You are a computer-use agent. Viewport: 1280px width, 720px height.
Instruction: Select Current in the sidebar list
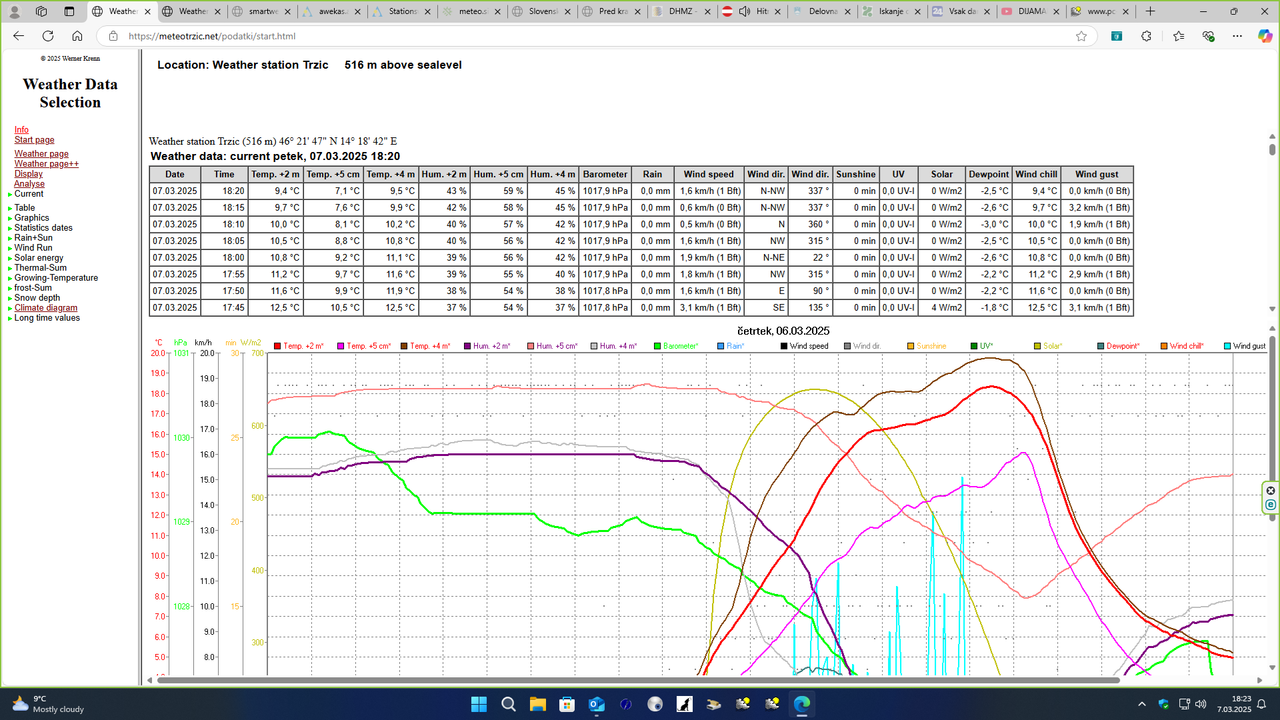tap(29, 194)
